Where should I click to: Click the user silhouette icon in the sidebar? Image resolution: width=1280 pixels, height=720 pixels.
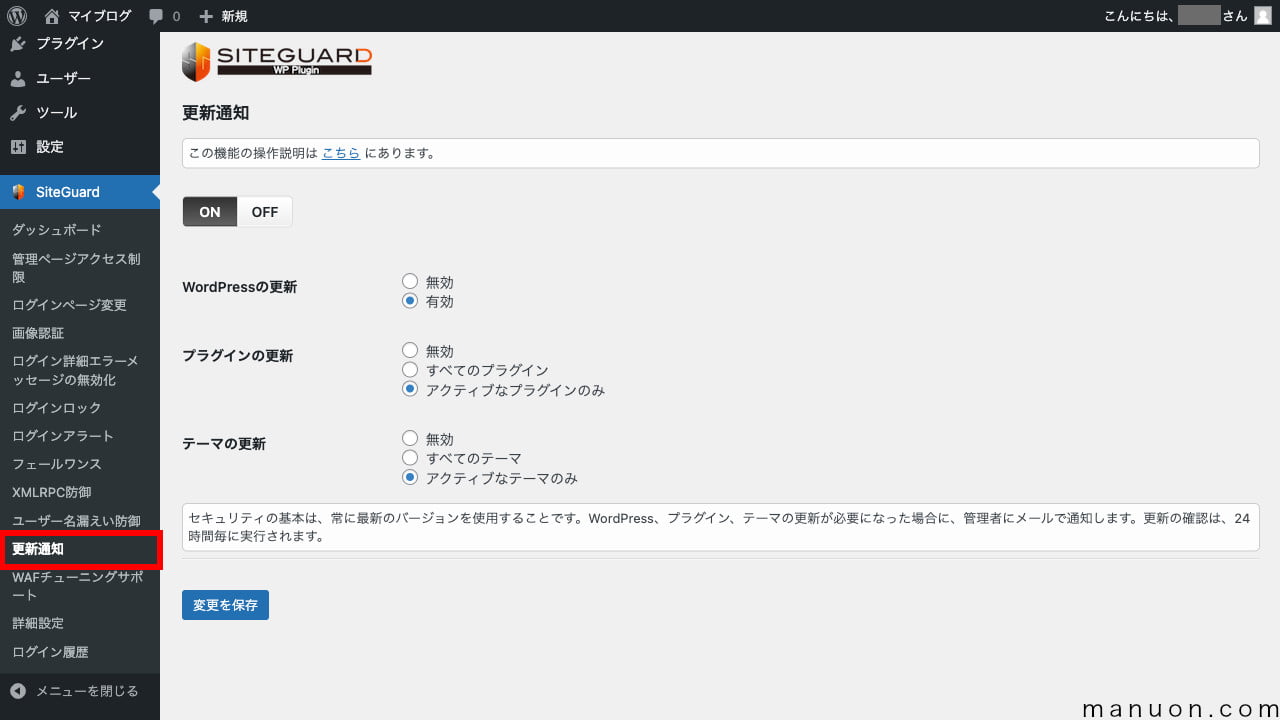pyautogui.click(x=18, y=78)
